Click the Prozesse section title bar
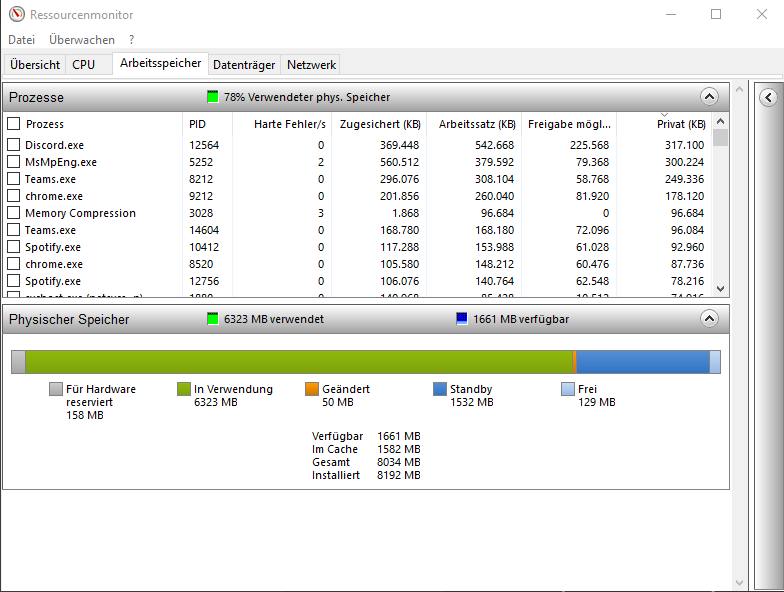 [x=366, y=97]
